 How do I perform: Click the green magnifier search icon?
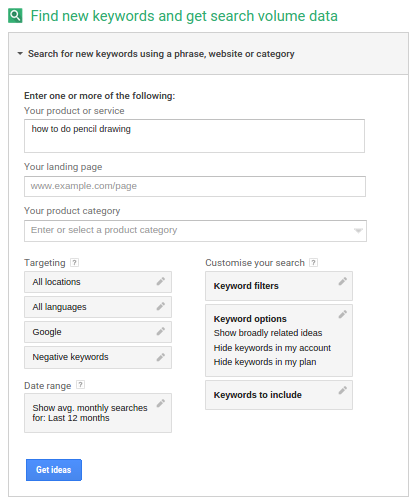[x=15, y=16]
